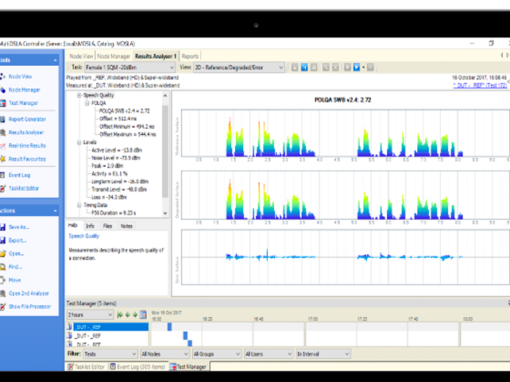Open the 2 hours time range dropdown

[90, 315]
